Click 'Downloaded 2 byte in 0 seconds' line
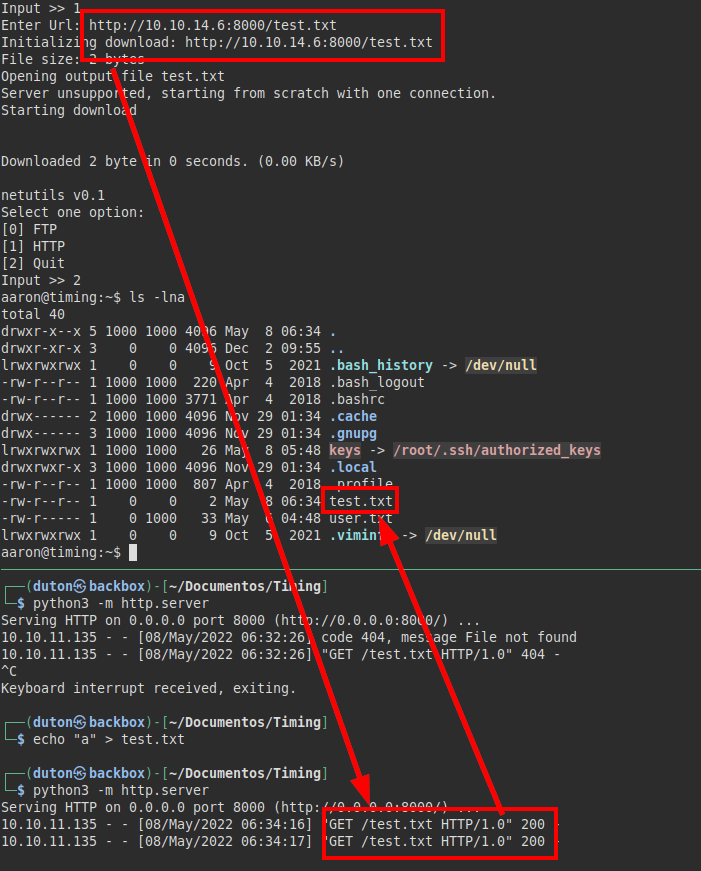 (x=173, y=162)
